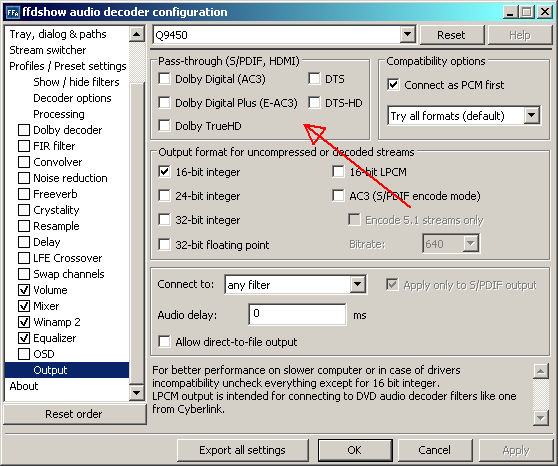Image resolution: width=558 pixels, height=466 pixels.
Task: Enable Dolby Digital (AC3) pass-through
Action: point(164,79)
